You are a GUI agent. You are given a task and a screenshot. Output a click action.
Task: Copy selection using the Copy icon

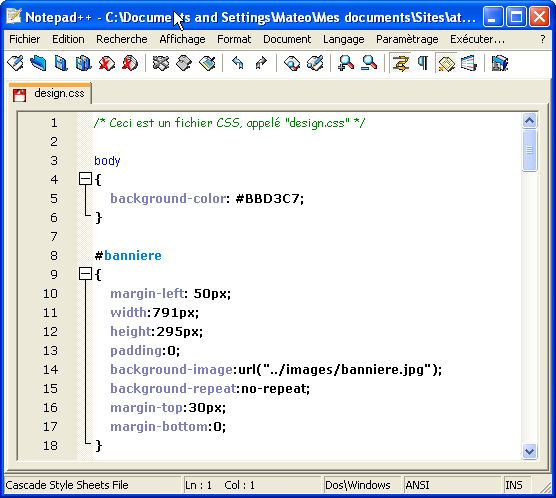point(184,64)
